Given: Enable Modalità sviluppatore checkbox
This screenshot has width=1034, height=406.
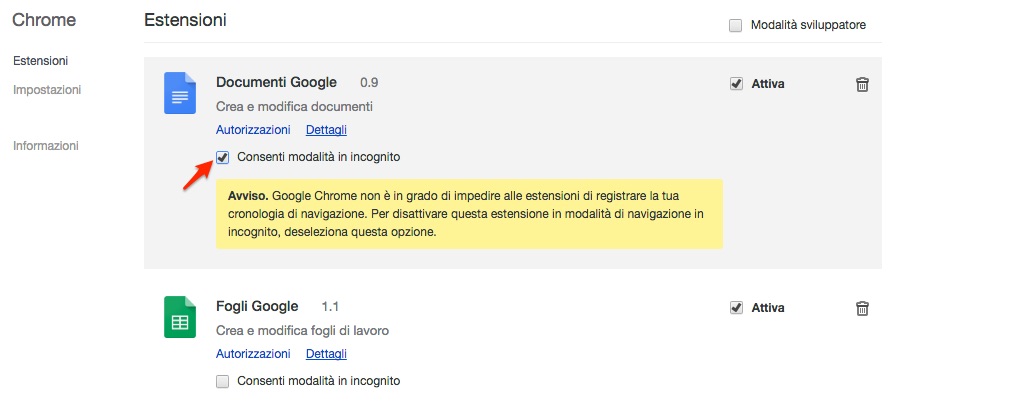Looking at the screenshot, I should click(x=735, y=25).
